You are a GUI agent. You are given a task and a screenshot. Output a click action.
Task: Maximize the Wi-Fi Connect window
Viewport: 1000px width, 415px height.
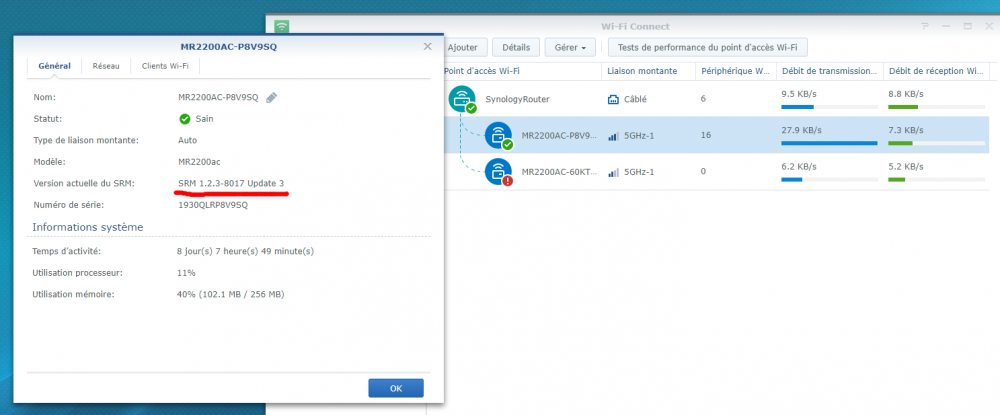967,26
